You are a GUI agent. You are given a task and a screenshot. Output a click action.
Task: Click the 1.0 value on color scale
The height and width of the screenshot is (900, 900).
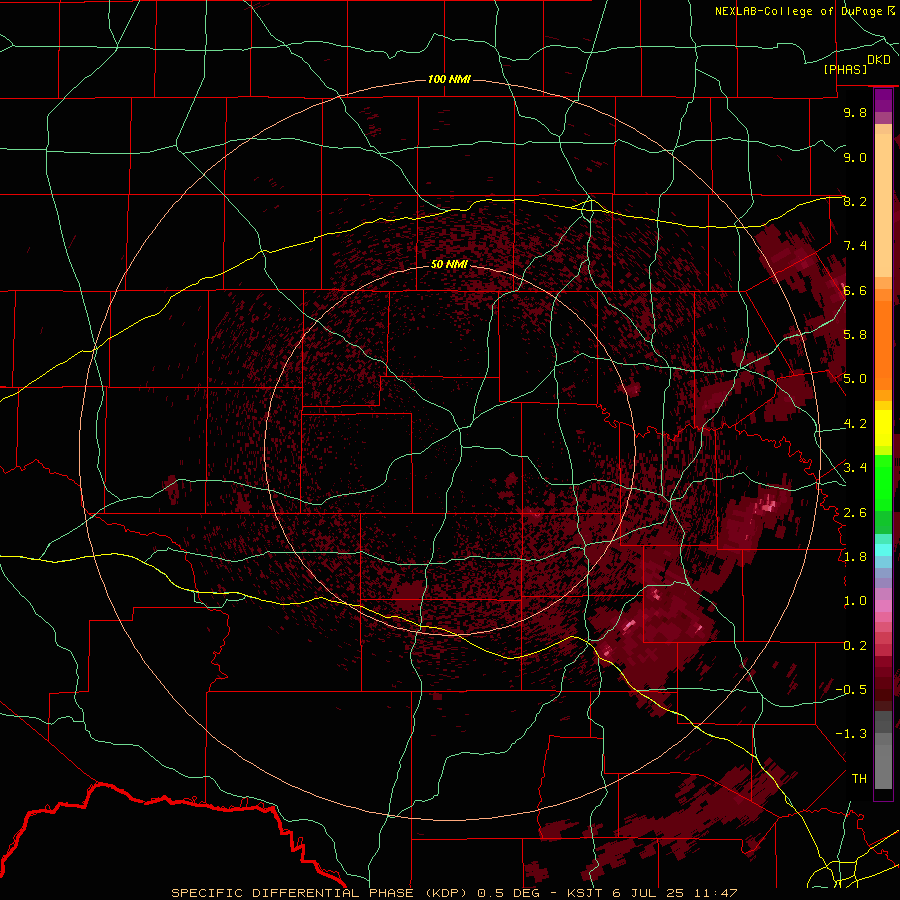coord(855,601)
